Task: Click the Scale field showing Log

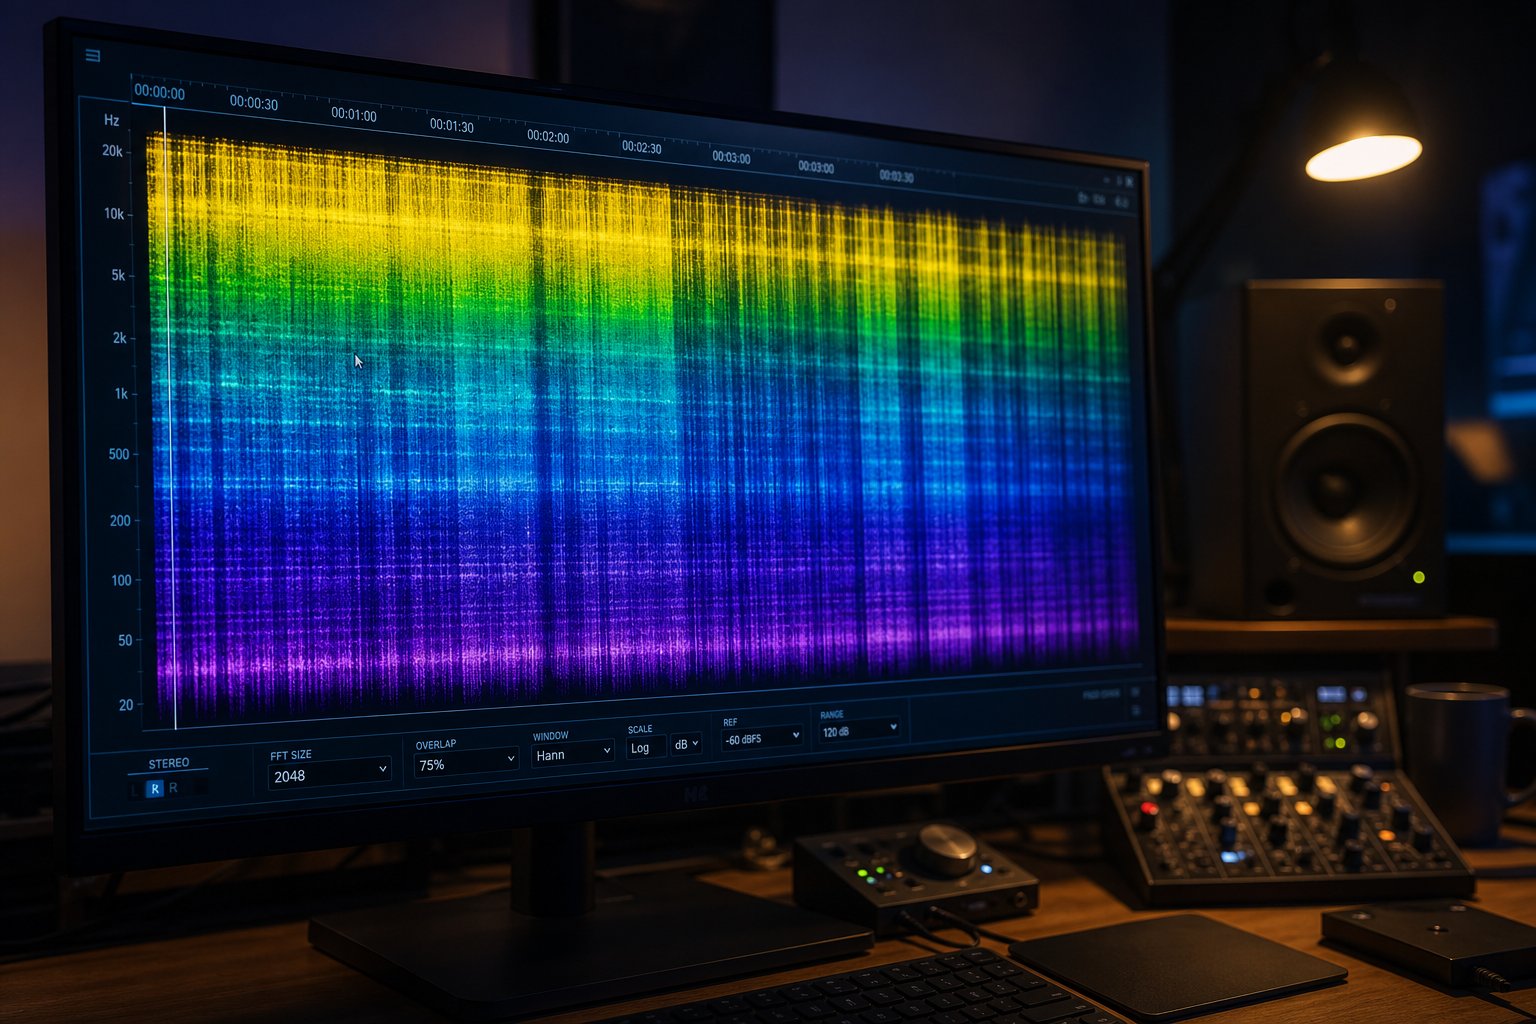Action: click(x=645, y=747)
